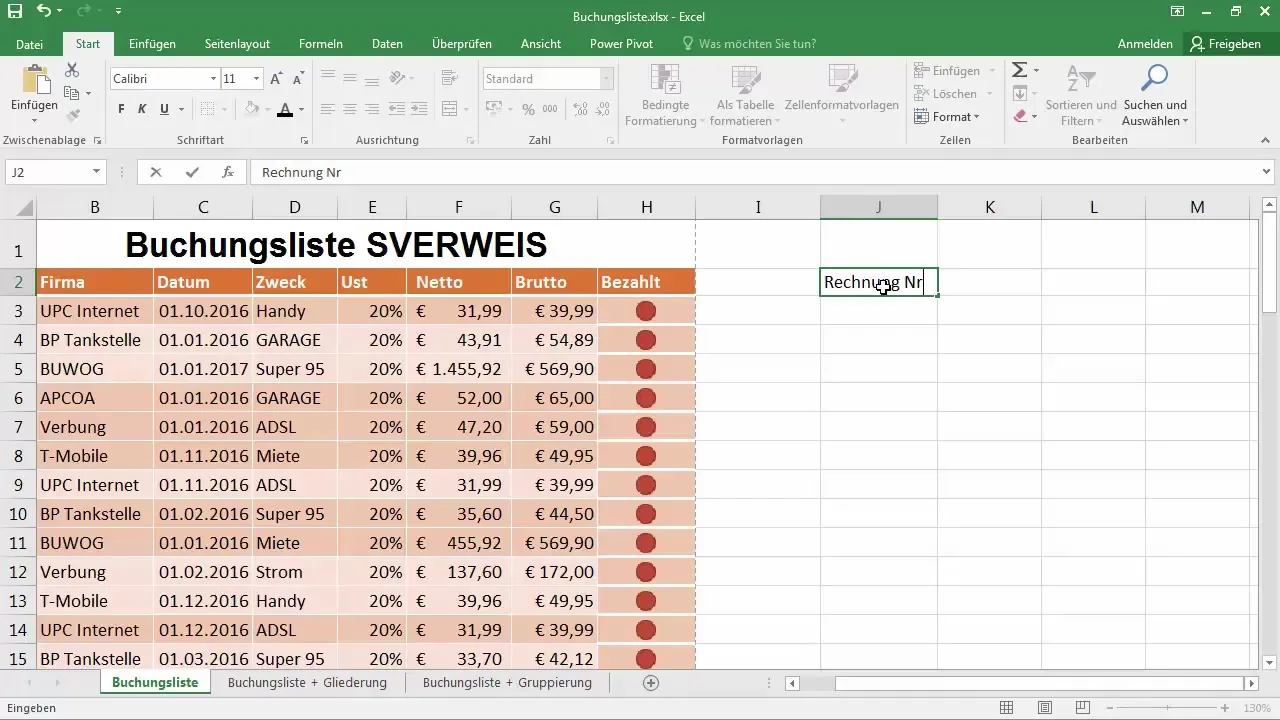The width and height of the screenshot is (1280, 720).
Task: Click the AutoSum sigma icon
Action: coord(1019,70)
